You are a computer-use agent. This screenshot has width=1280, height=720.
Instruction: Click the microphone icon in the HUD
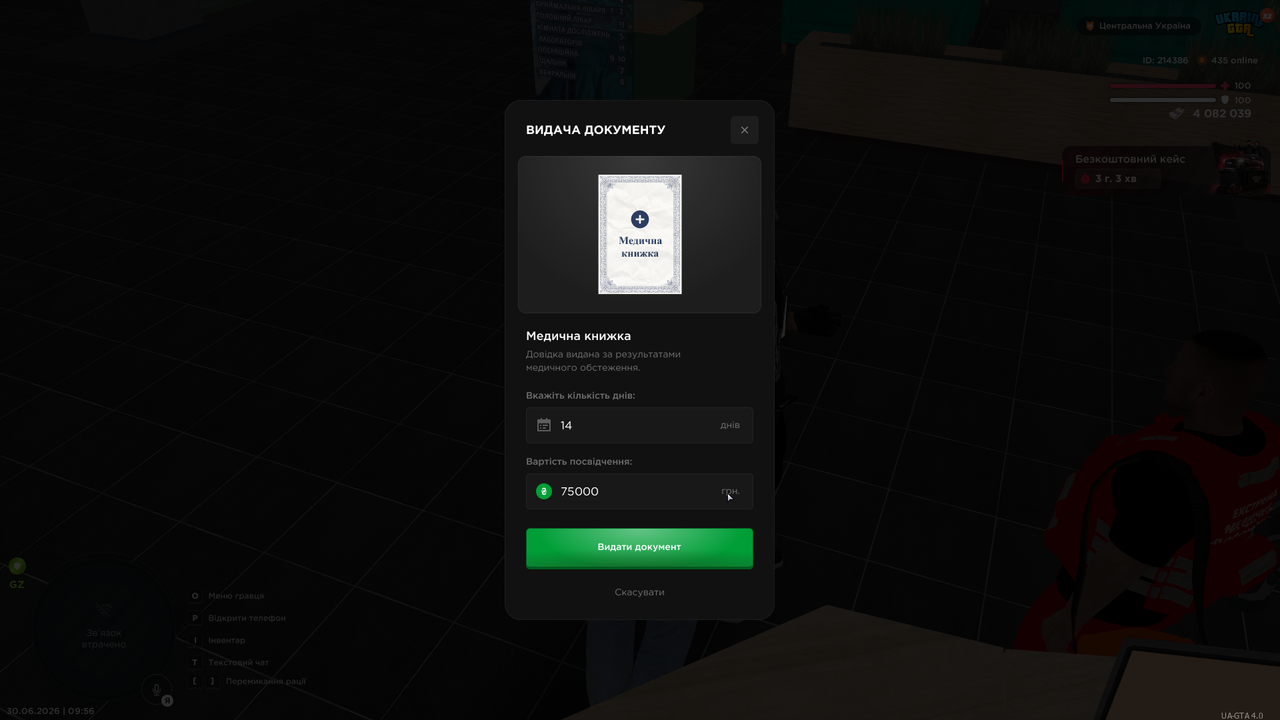click(155, 689)
